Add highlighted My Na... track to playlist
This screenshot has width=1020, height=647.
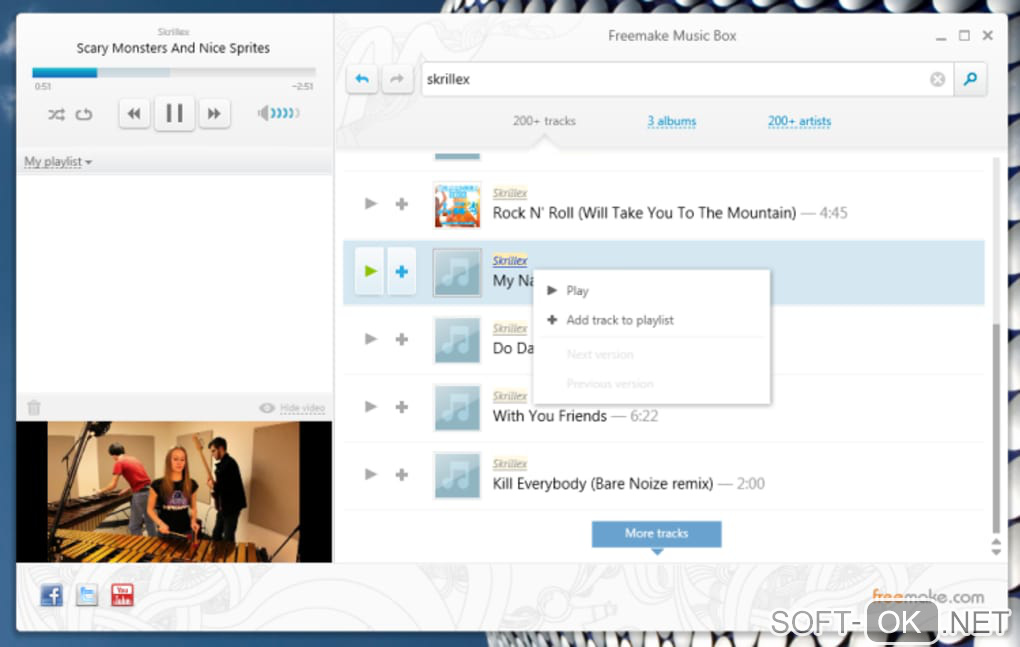coord(401,271)
